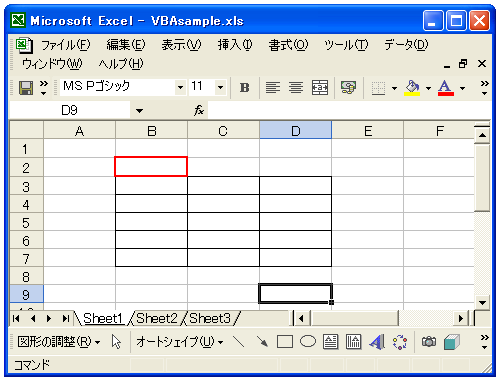Apply the yellow Fill Color bucket
Viewport: 500px width, 380px height.
[x=412, y=88]
